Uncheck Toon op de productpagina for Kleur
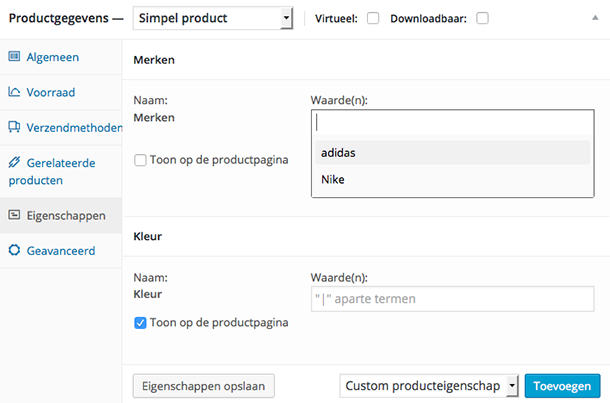 pos(140,323)
